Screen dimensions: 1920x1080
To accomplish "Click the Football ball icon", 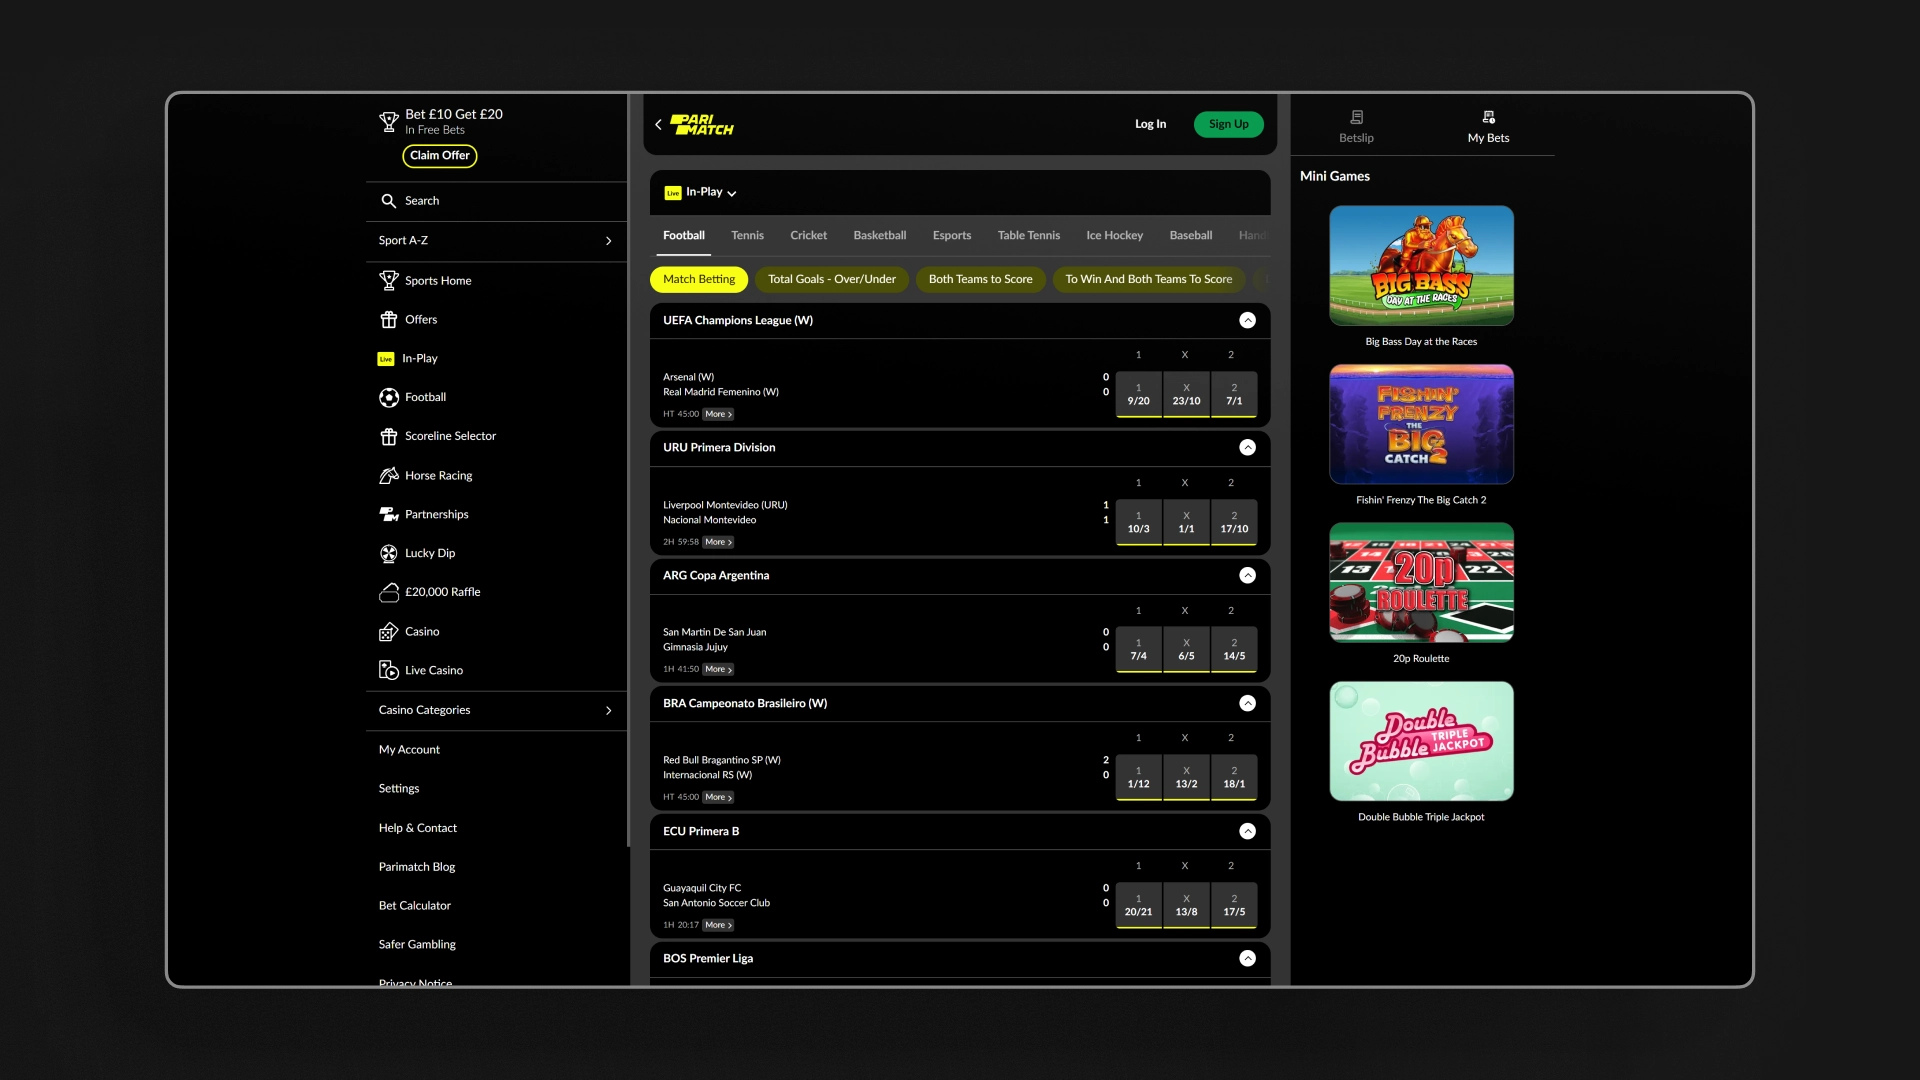I will click(389, 398).
